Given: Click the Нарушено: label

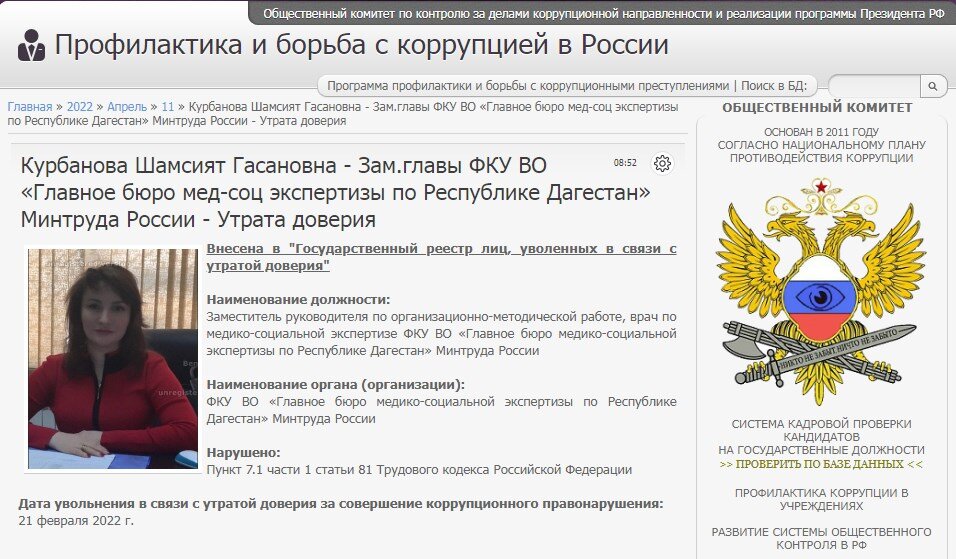Looking at the screenshot, I should point(243,452).
